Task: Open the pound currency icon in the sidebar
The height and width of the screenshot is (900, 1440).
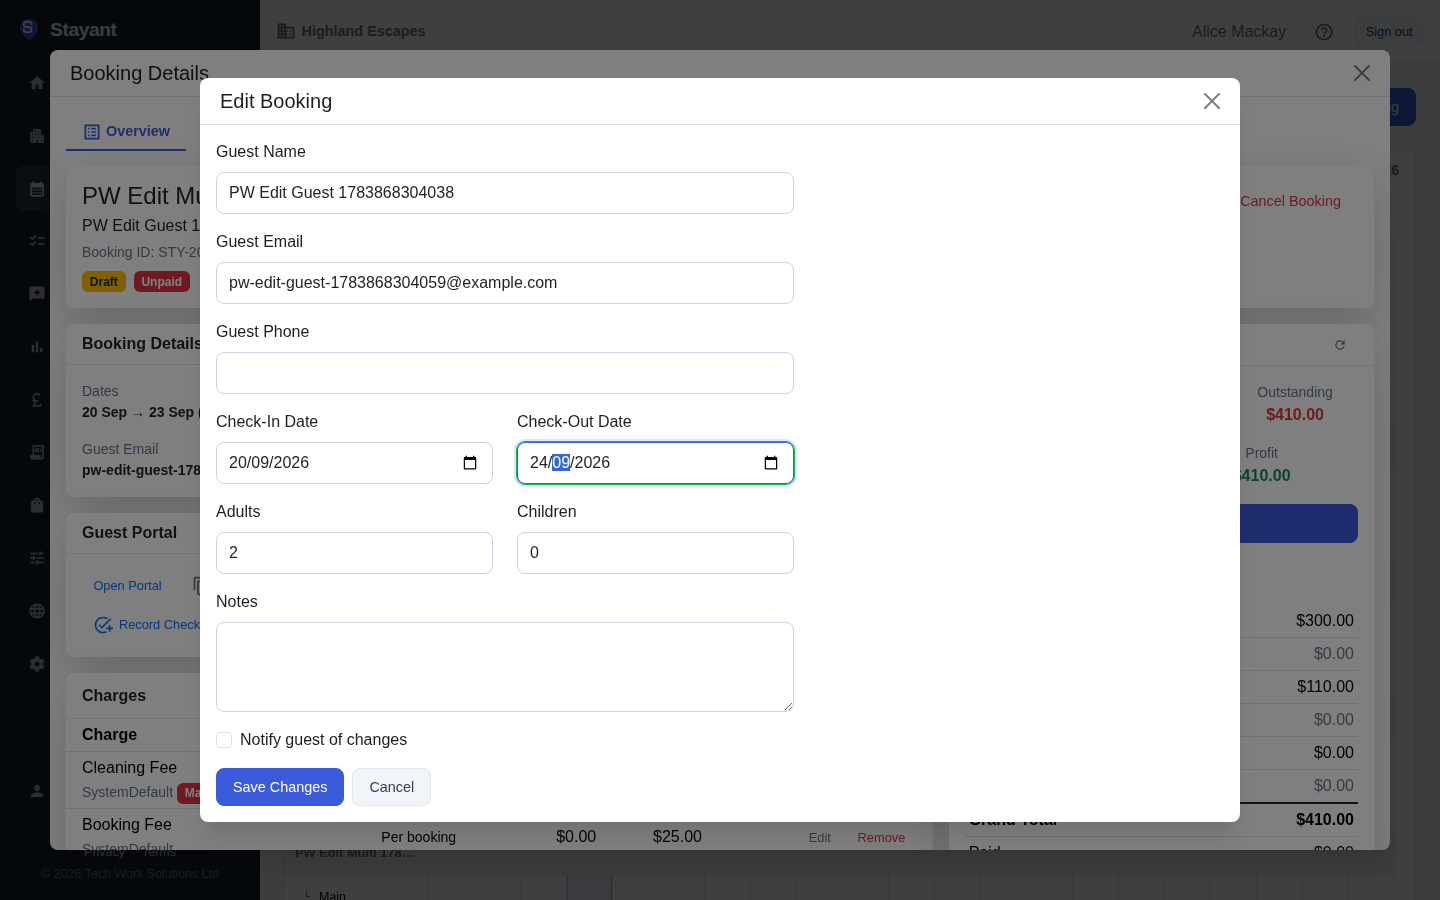Action: coord(37,400)
